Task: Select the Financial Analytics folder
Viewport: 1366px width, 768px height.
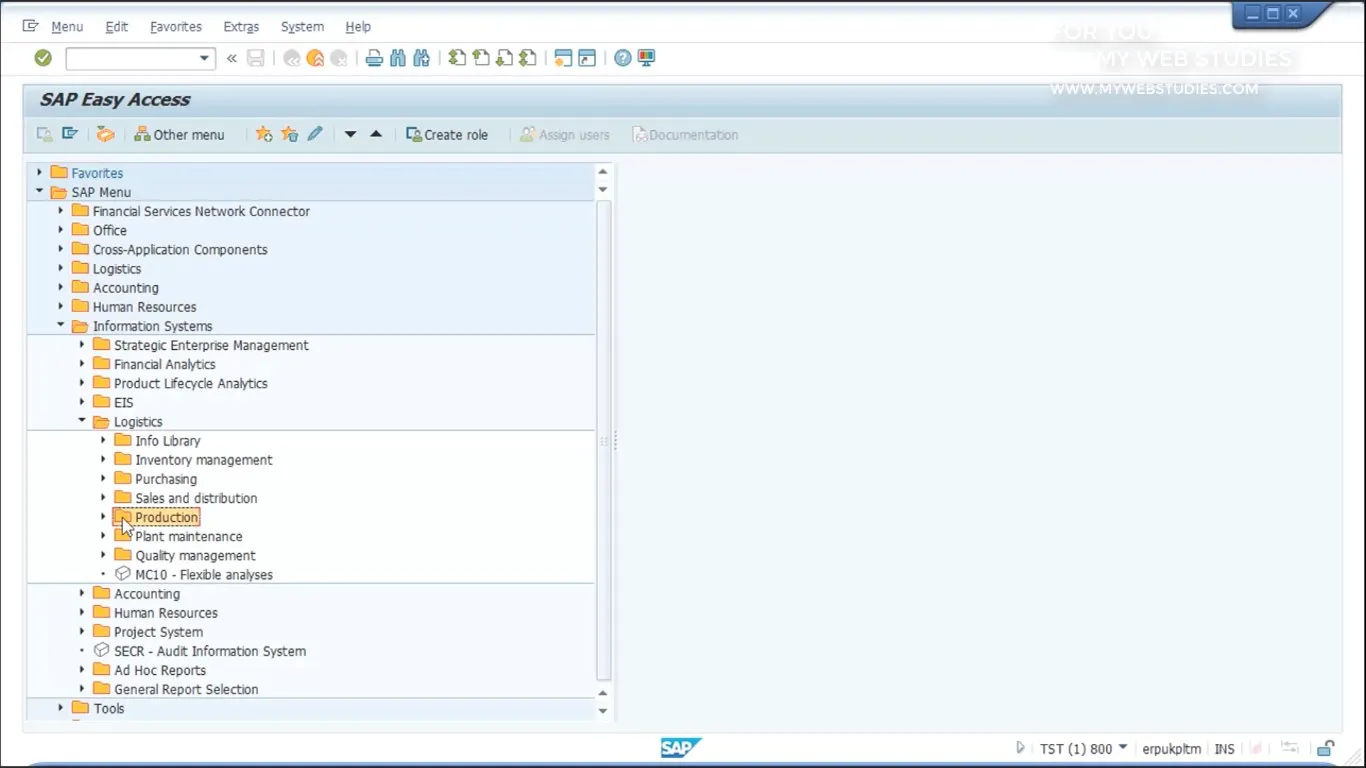Action: coord(165,364)
